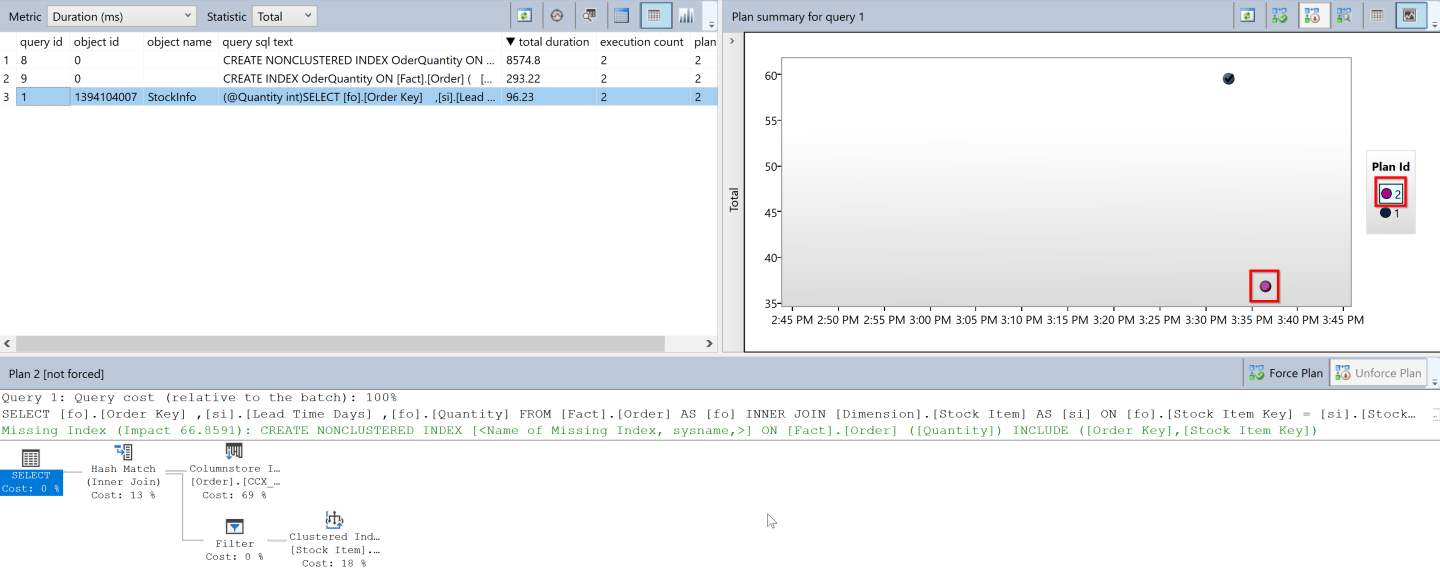Image resolution: width=1440 pixels, height=586 pixels.
Task: View plan summary in grid format
Action: coord(1378,15)
